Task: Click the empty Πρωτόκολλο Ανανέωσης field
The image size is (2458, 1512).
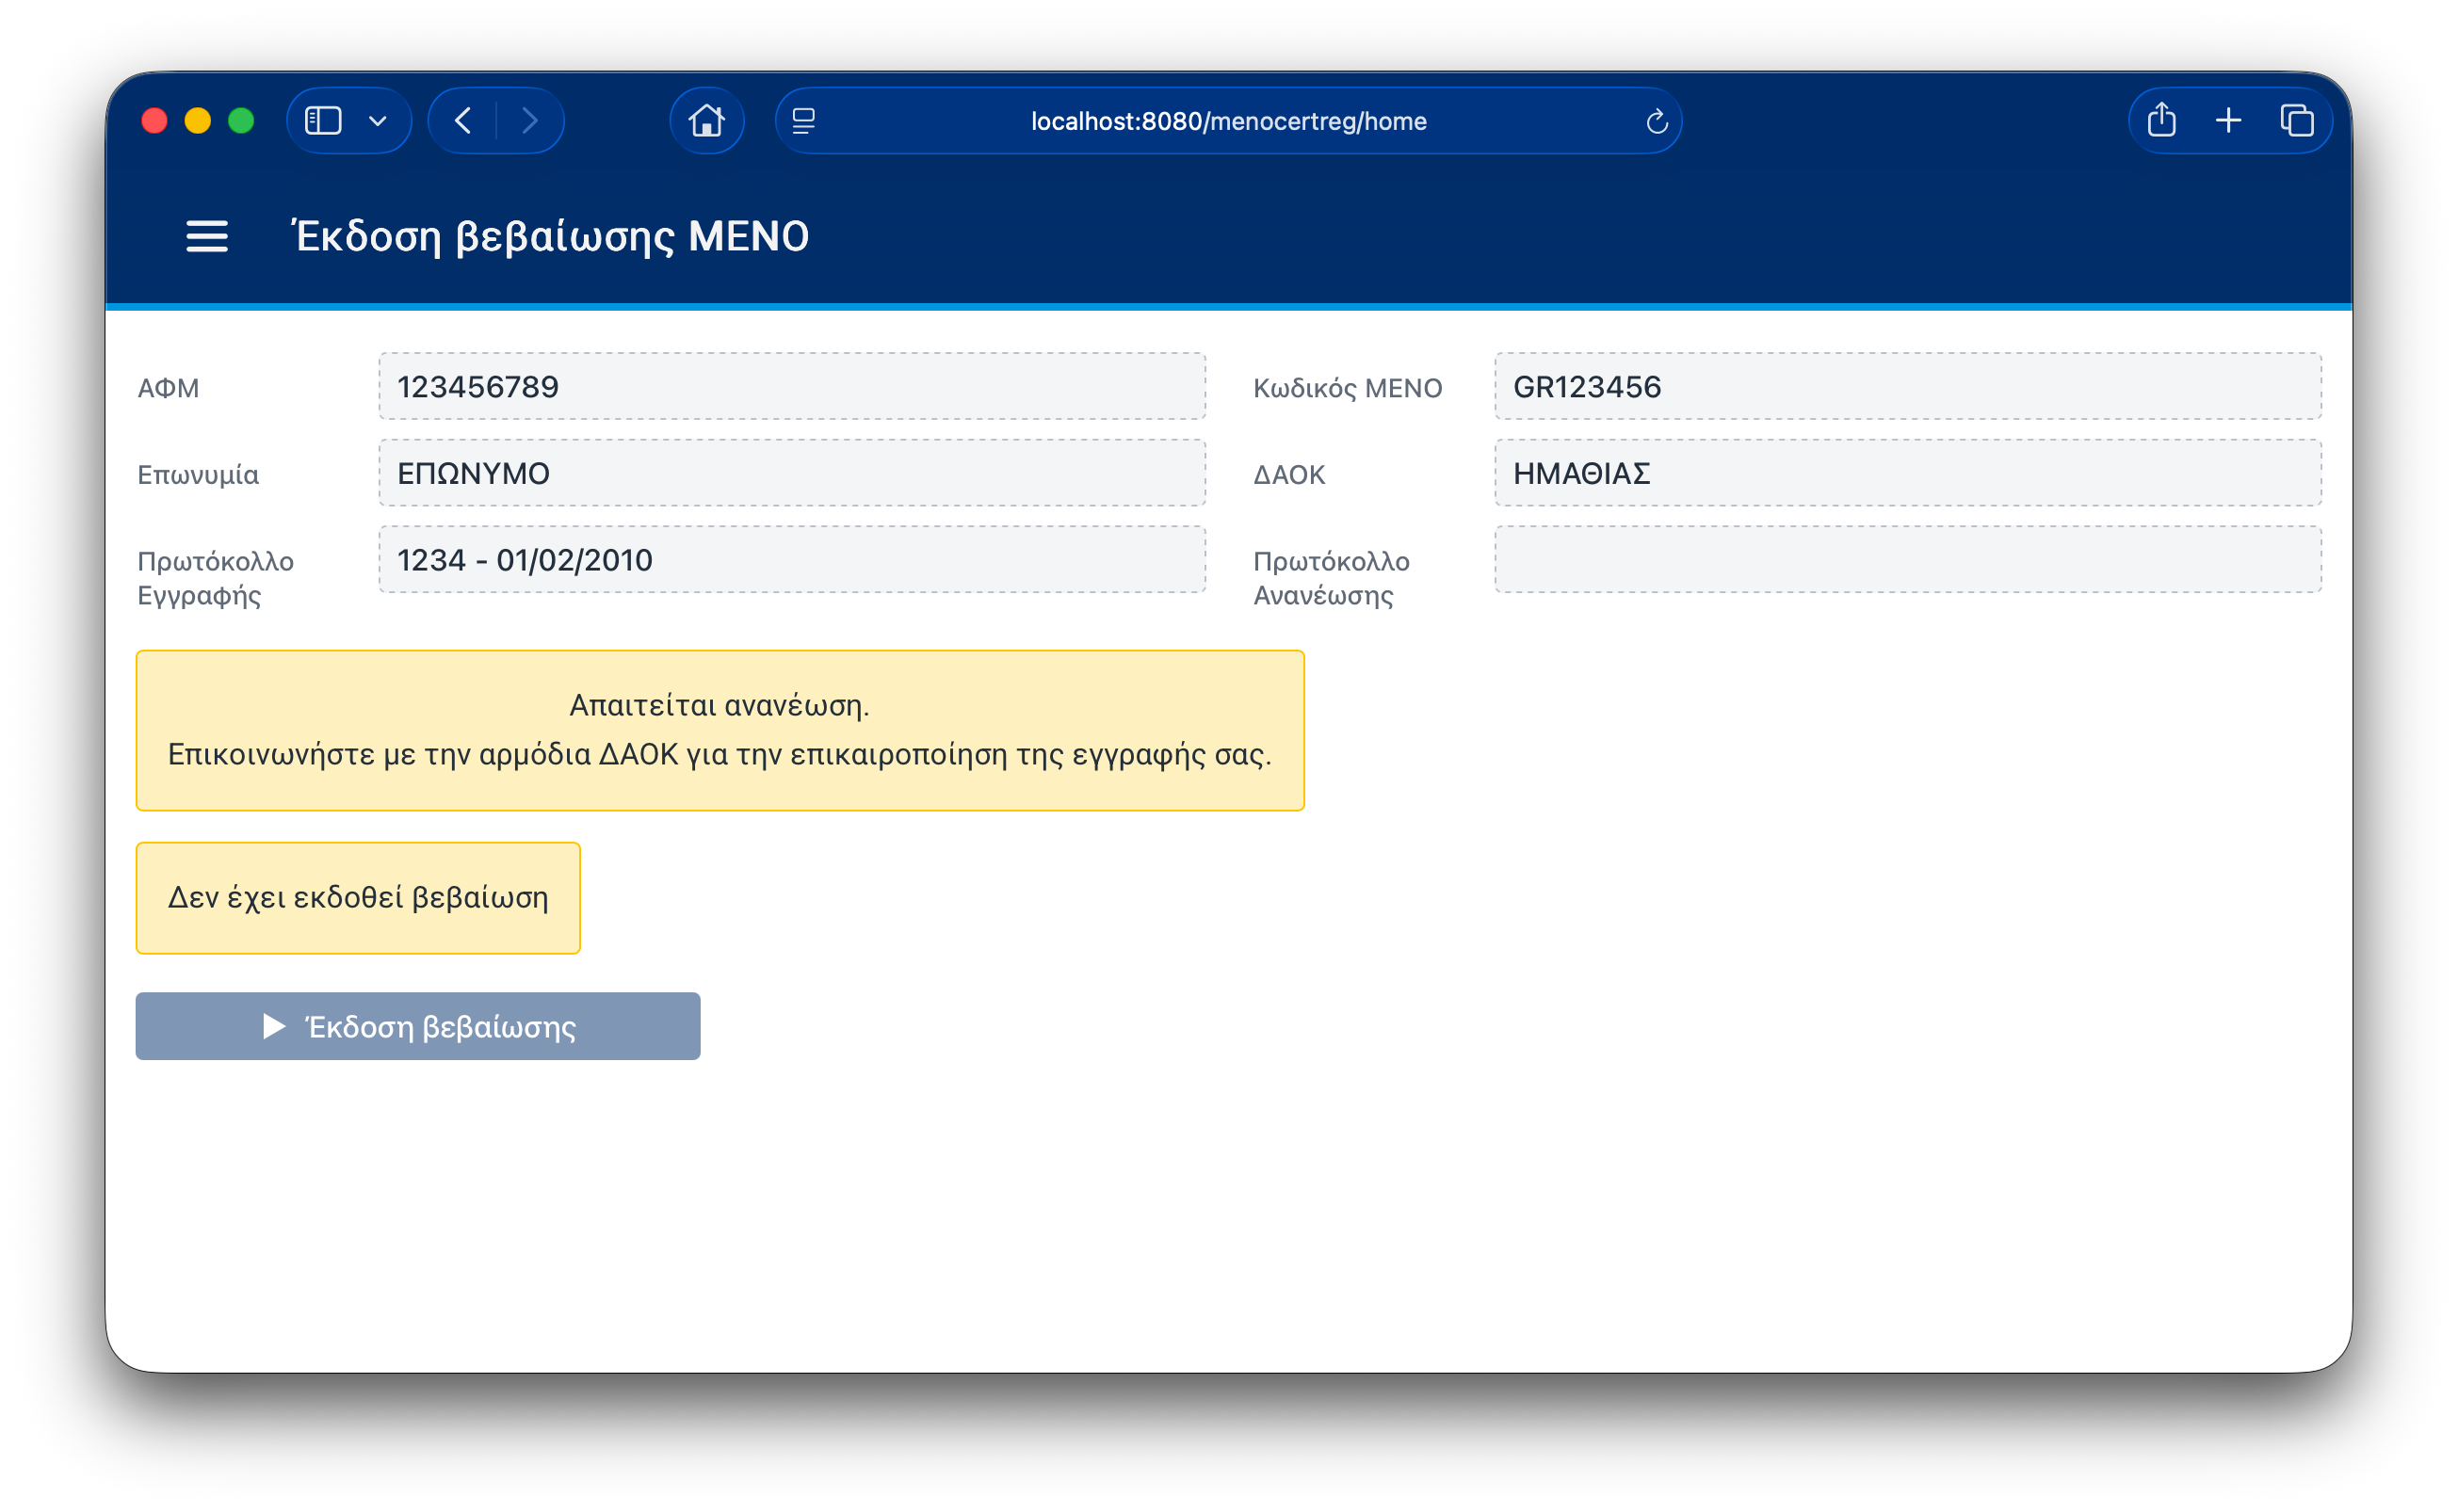Action: 1907,560
